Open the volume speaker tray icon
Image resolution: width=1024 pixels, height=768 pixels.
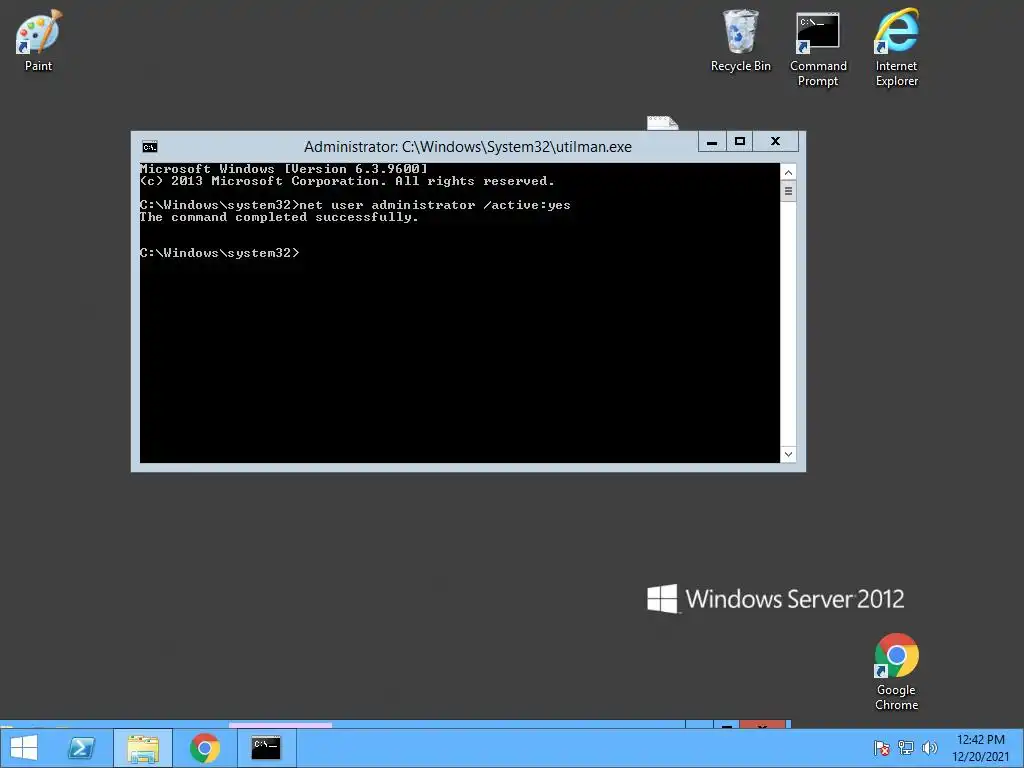[929, 748]
